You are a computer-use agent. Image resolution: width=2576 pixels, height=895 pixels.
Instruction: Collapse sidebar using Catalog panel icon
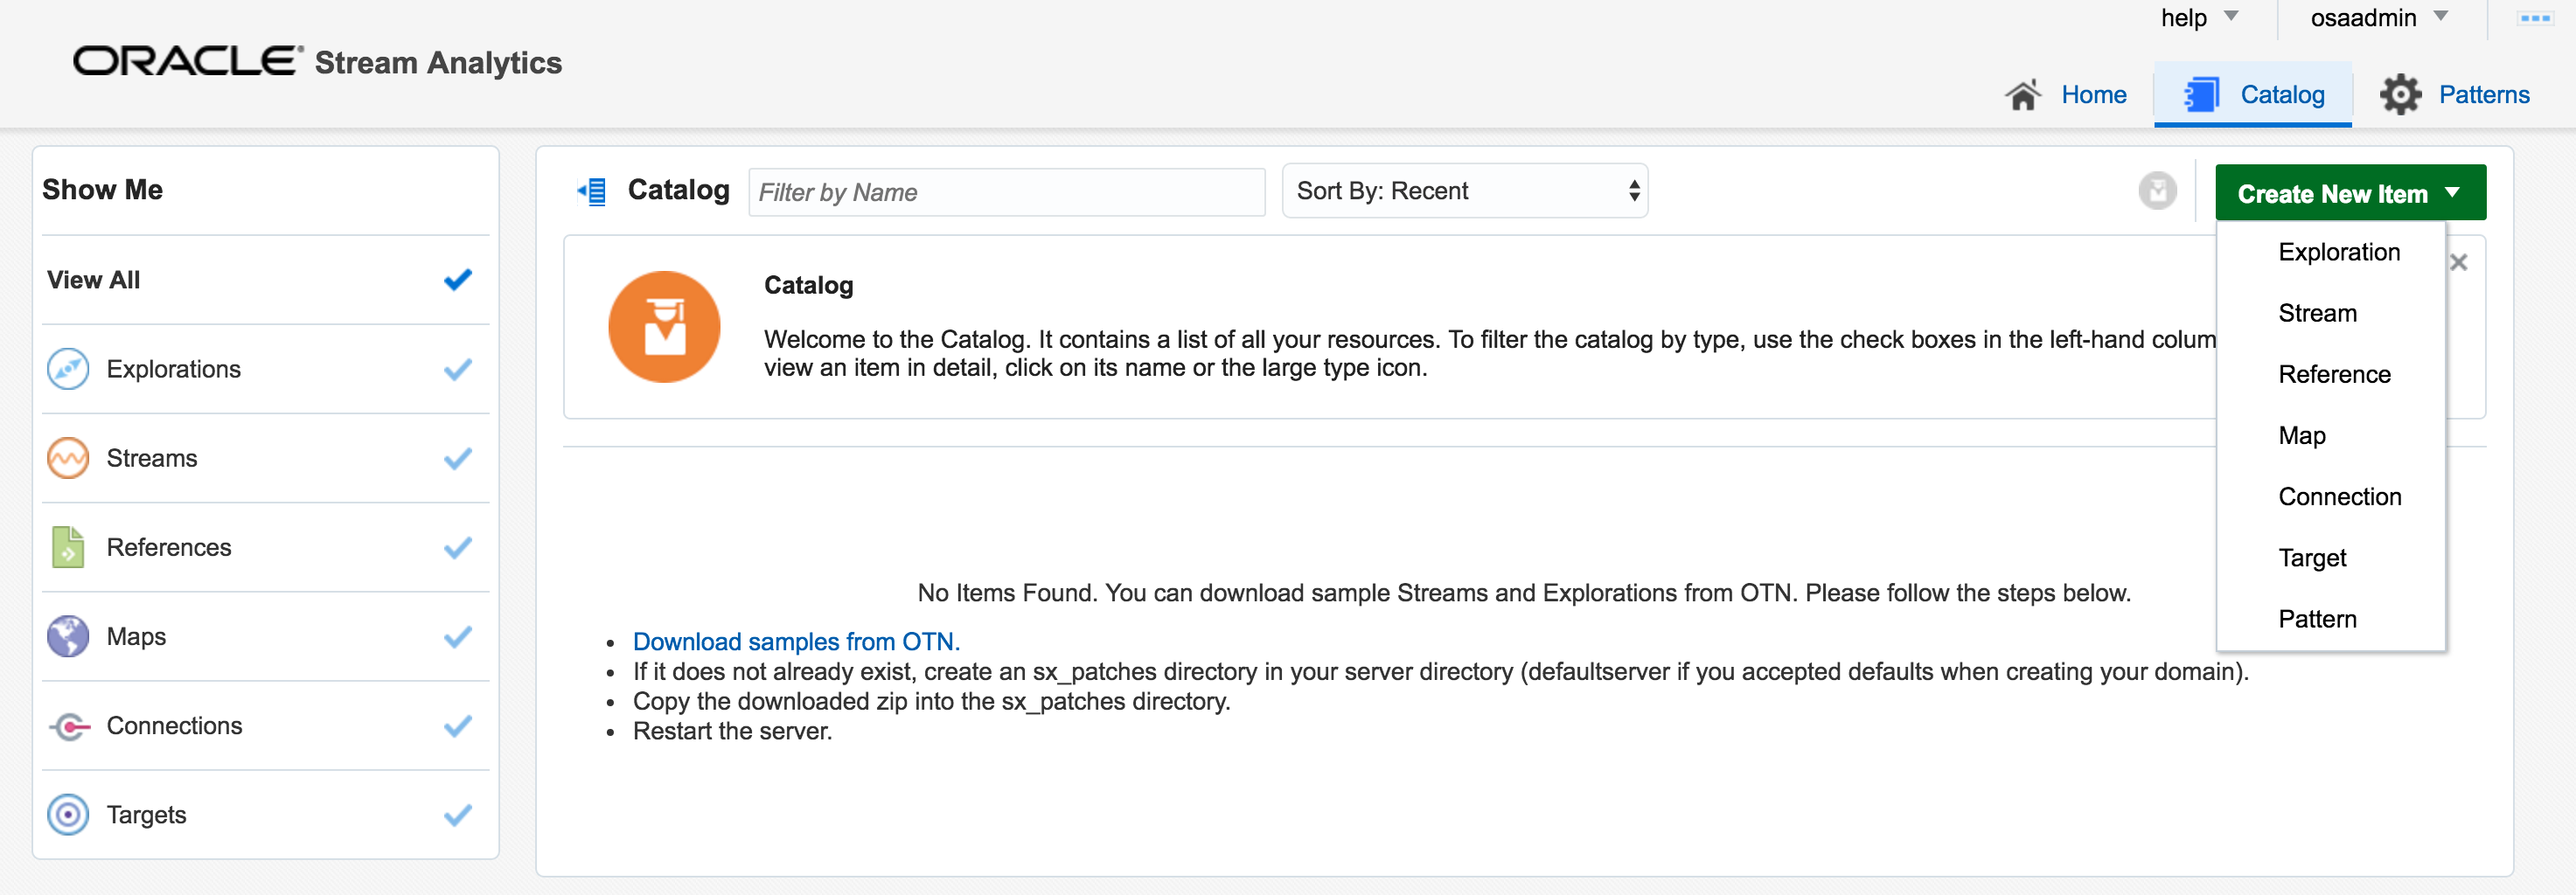tap(592, 191)
